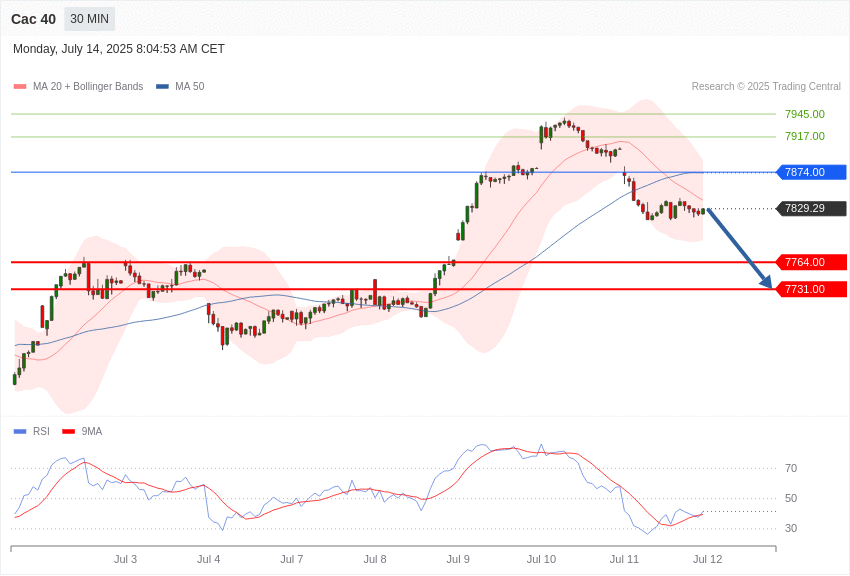Click the MA 50 legend label

[190, 86]
